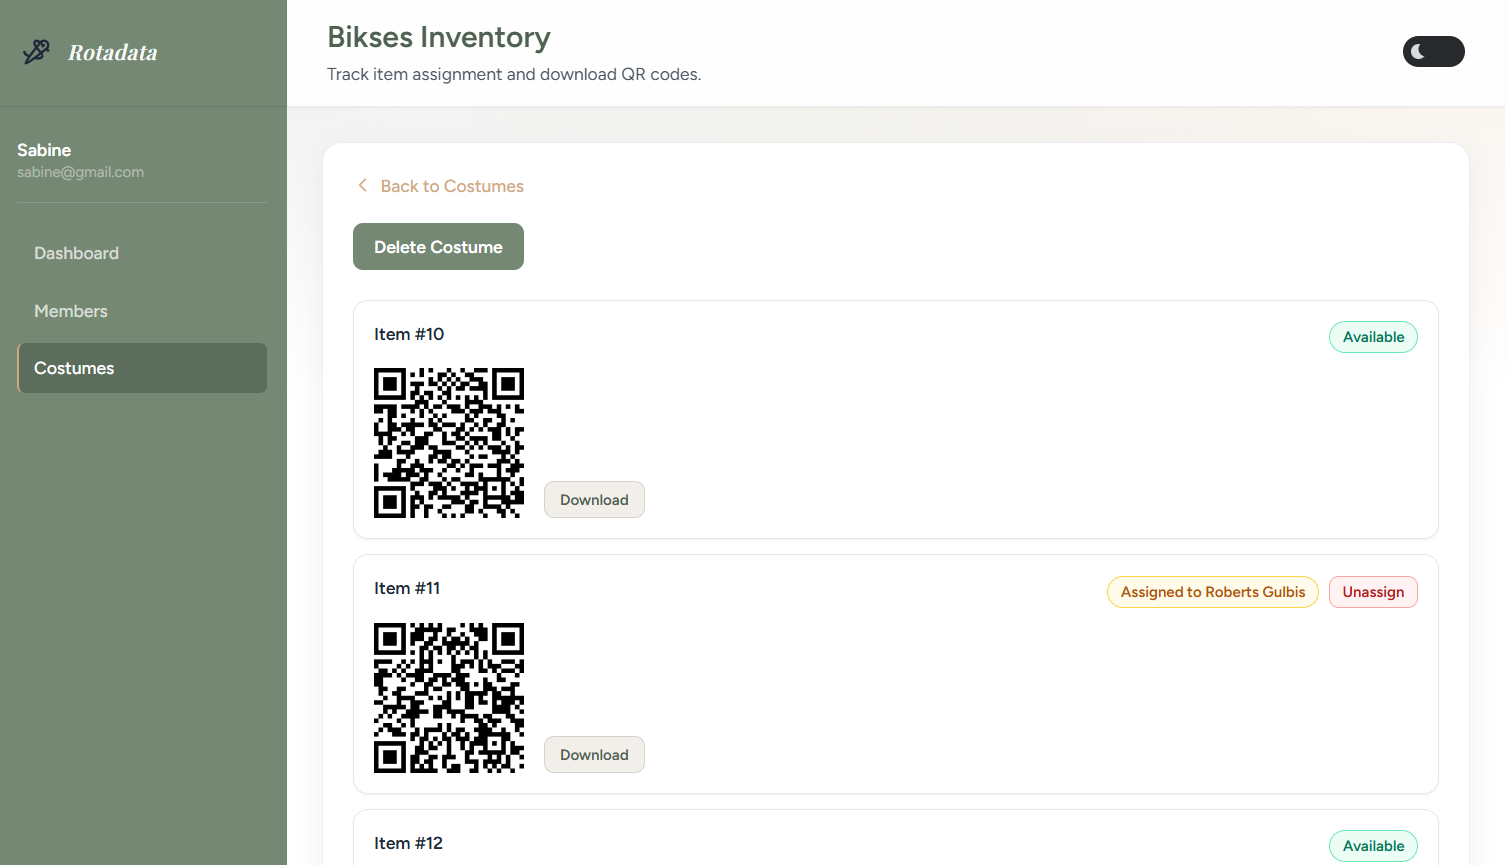Download QR code for Item #11
Image resolution: width=1506 pixels, height=865 pixels.
[x=594, y=755]
